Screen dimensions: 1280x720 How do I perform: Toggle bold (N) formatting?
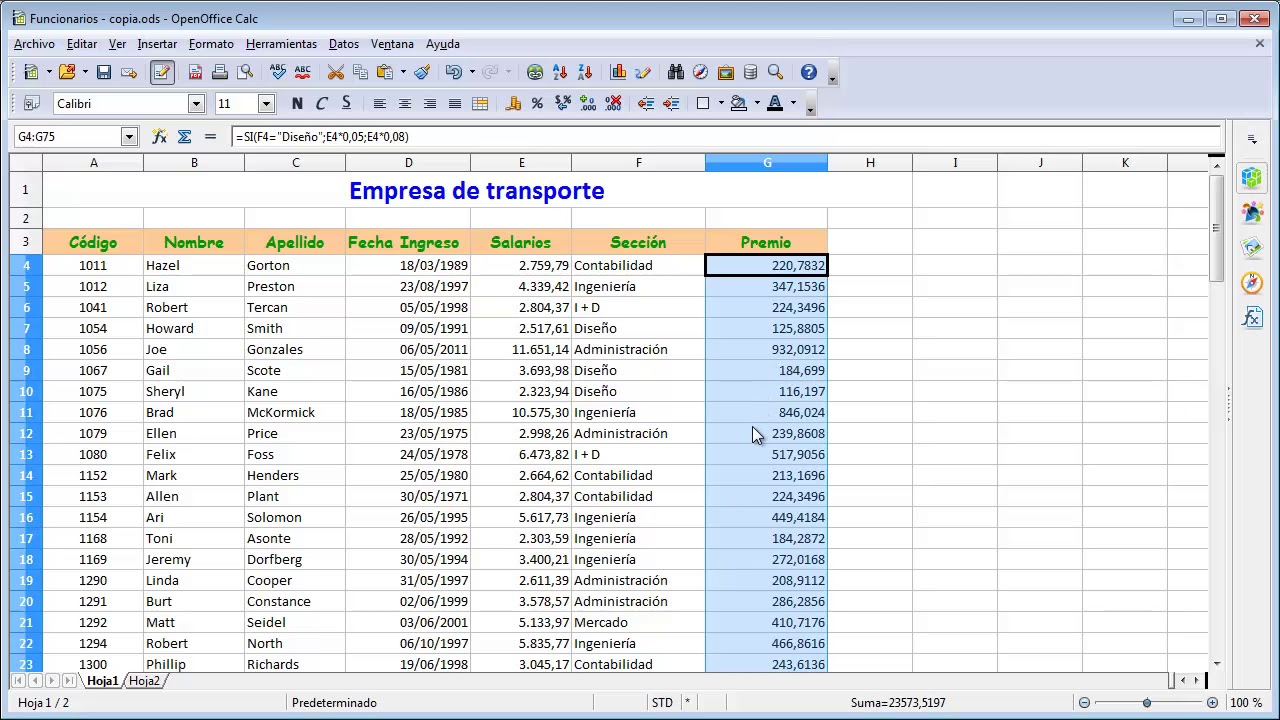[297, 103]
